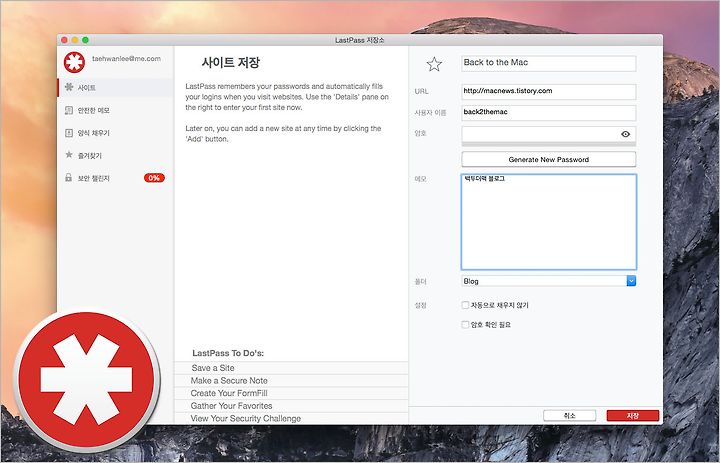720x463 pixels.
Task: Click the 사용자 이름 field containing back2themac
Action: click(x=549, y=113)
